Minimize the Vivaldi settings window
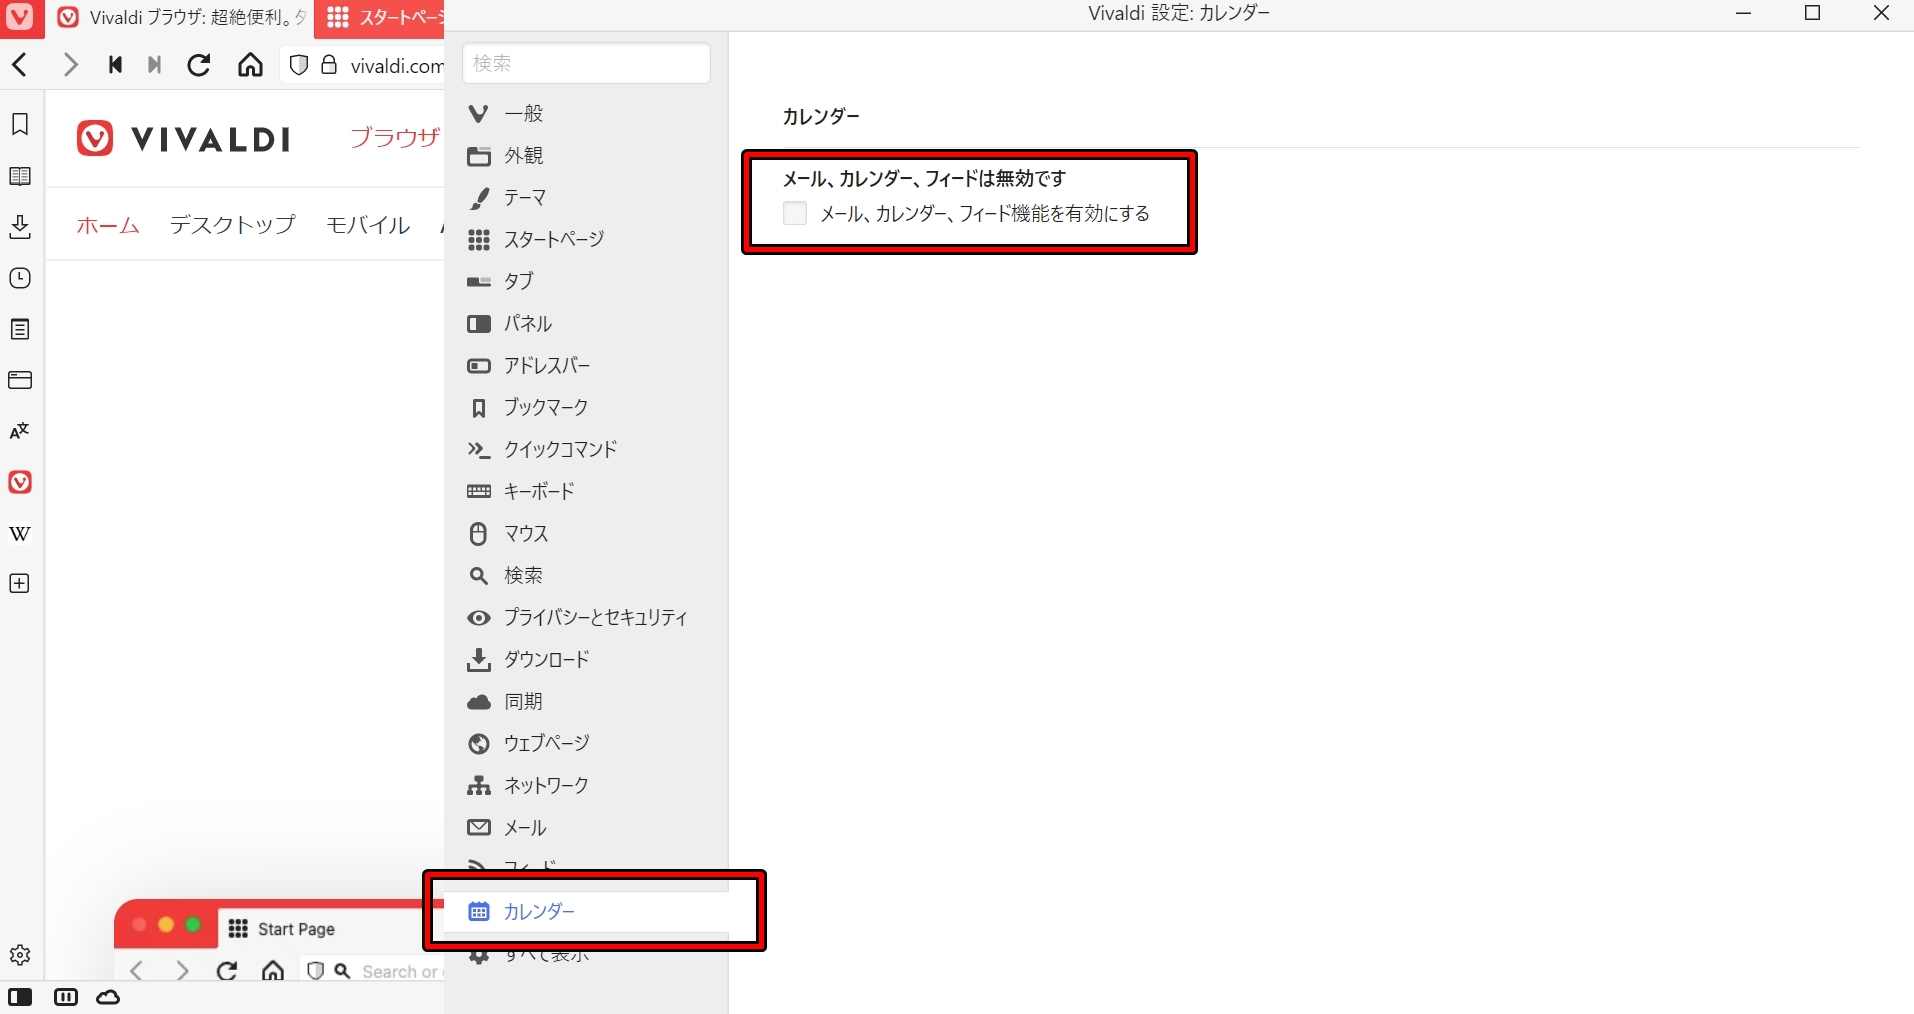Image resolution: width=1914 pixels, height=1014 pixels. [x=1744, y=14]
